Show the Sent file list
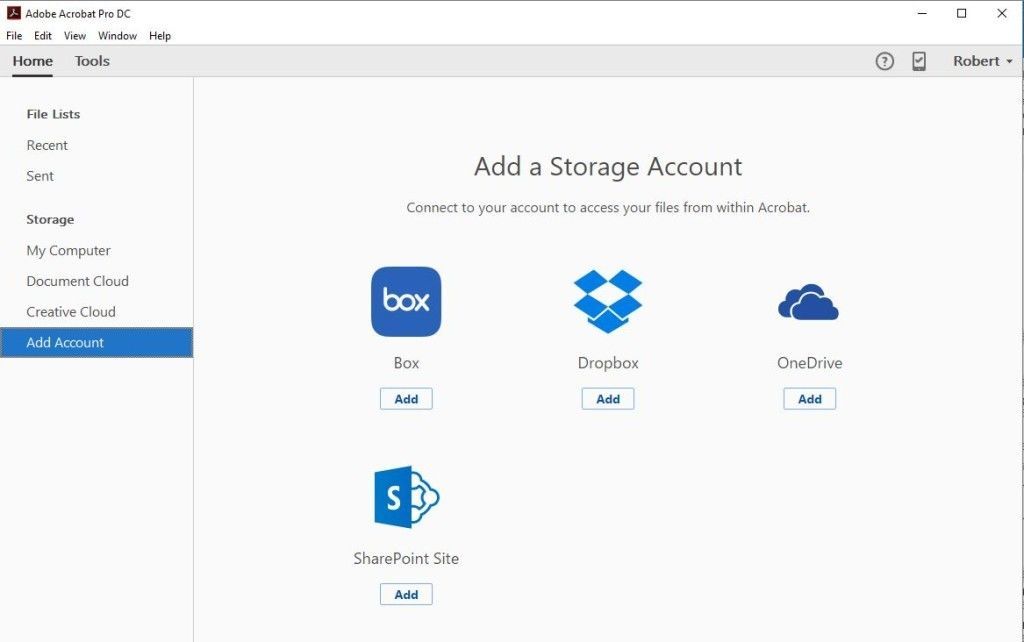The width and height of the screenshot is (1024, 642). click(97, 176)
